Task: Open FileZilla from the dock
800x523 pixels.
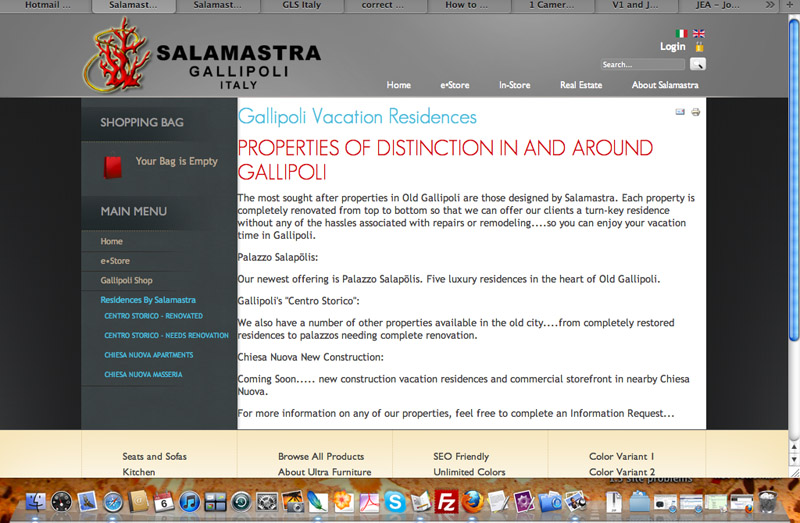Action: [446, 502]
